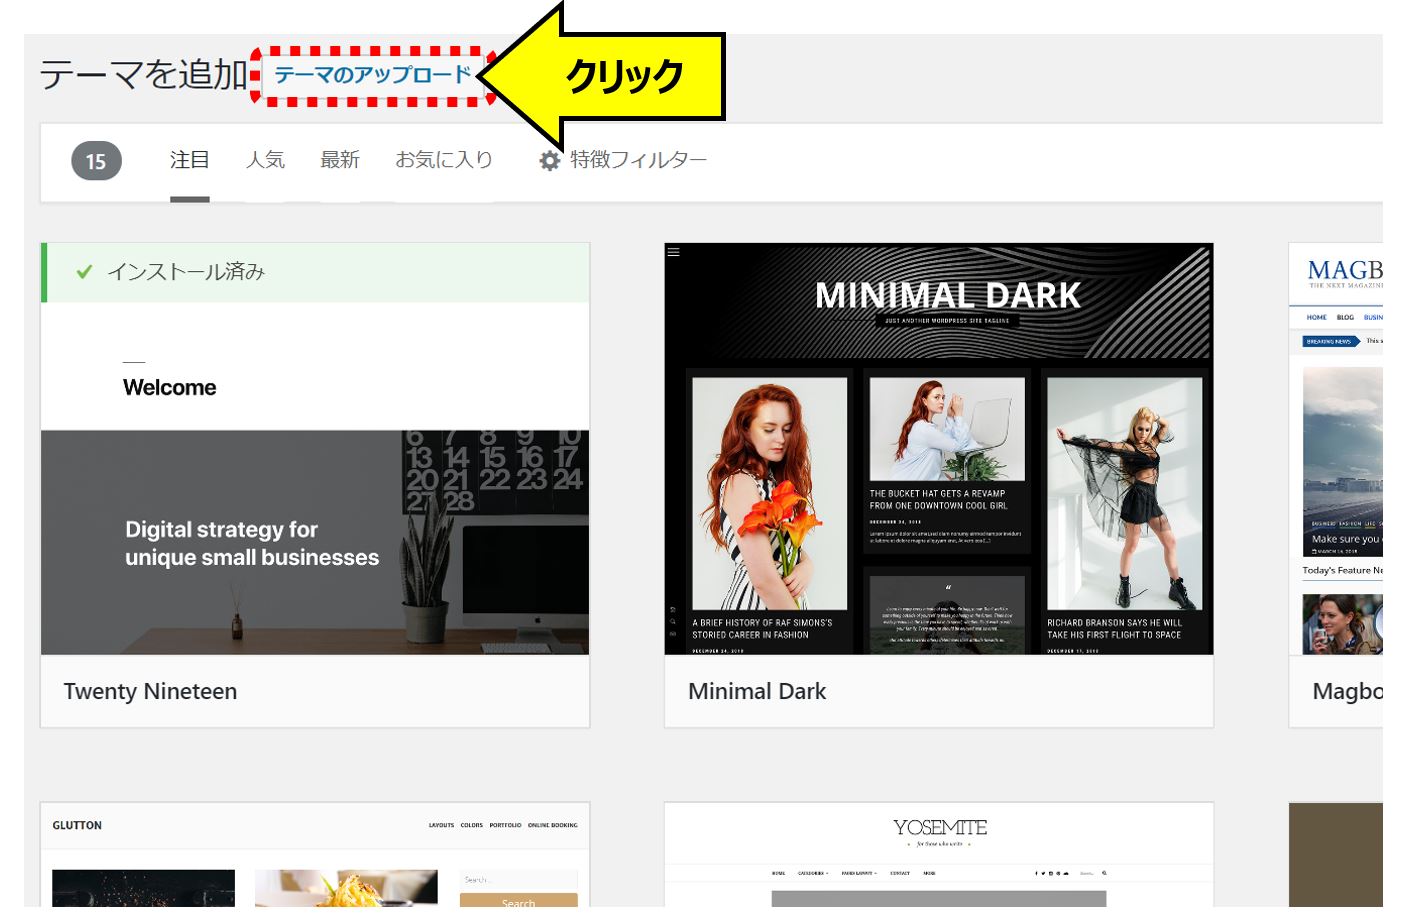Click the Minimal Dark theme name
Image resolution: width=1401 pixels, height=919 pixels.
[x=757, y=691]
